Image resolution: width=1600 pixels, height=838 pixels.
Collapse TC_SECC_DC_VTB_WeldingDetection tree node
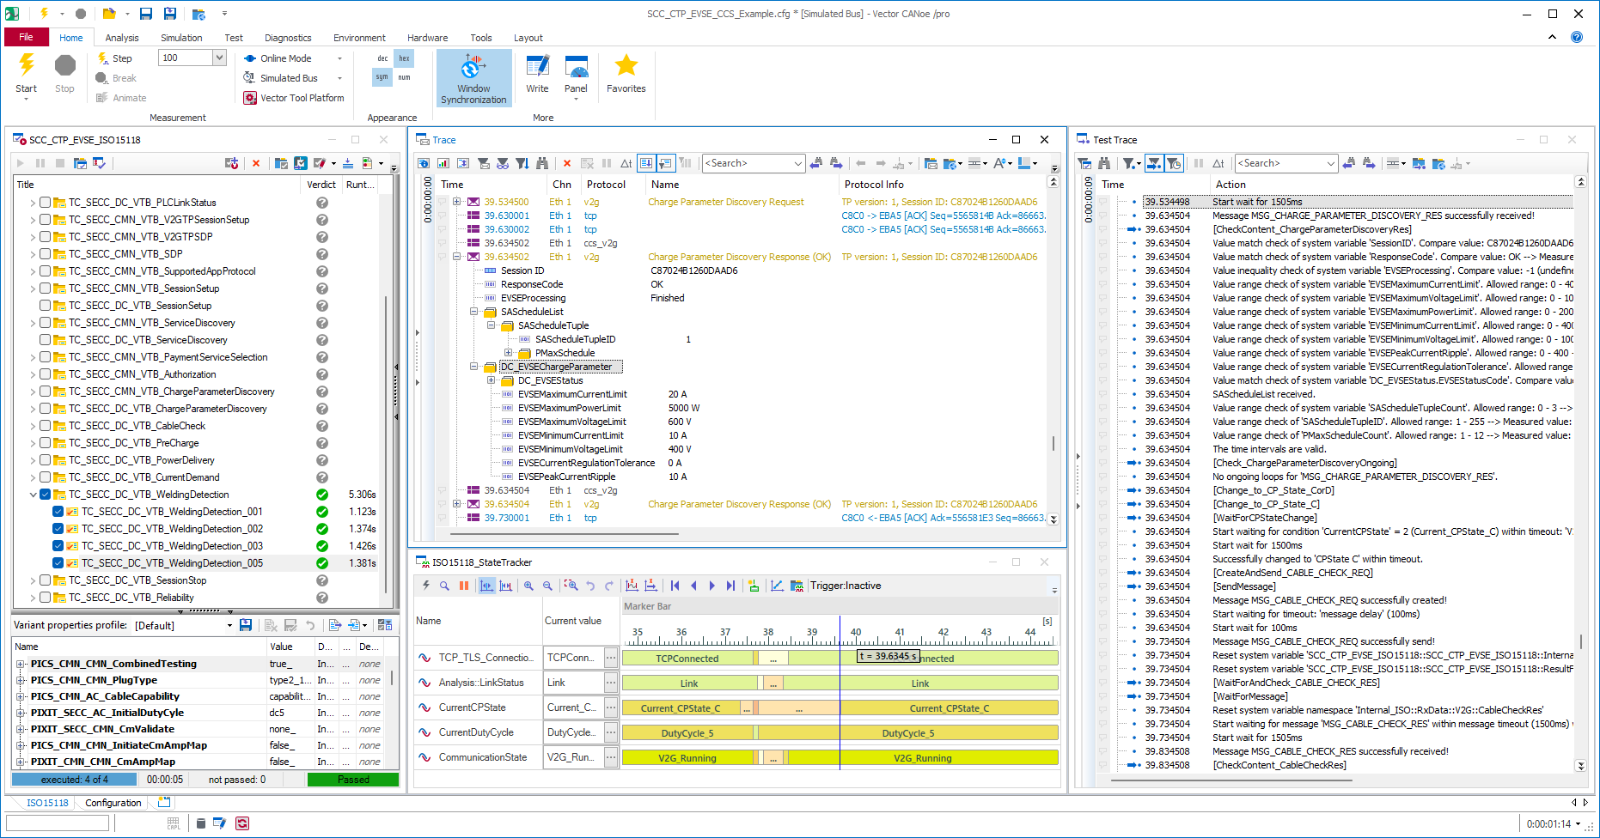point(32,494)
